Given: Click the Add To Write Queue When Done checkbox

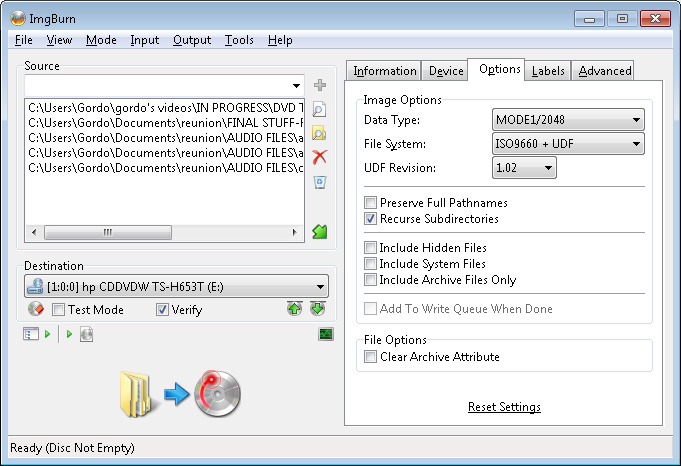Looking at the screenshot, I should (x=370, y=309).
